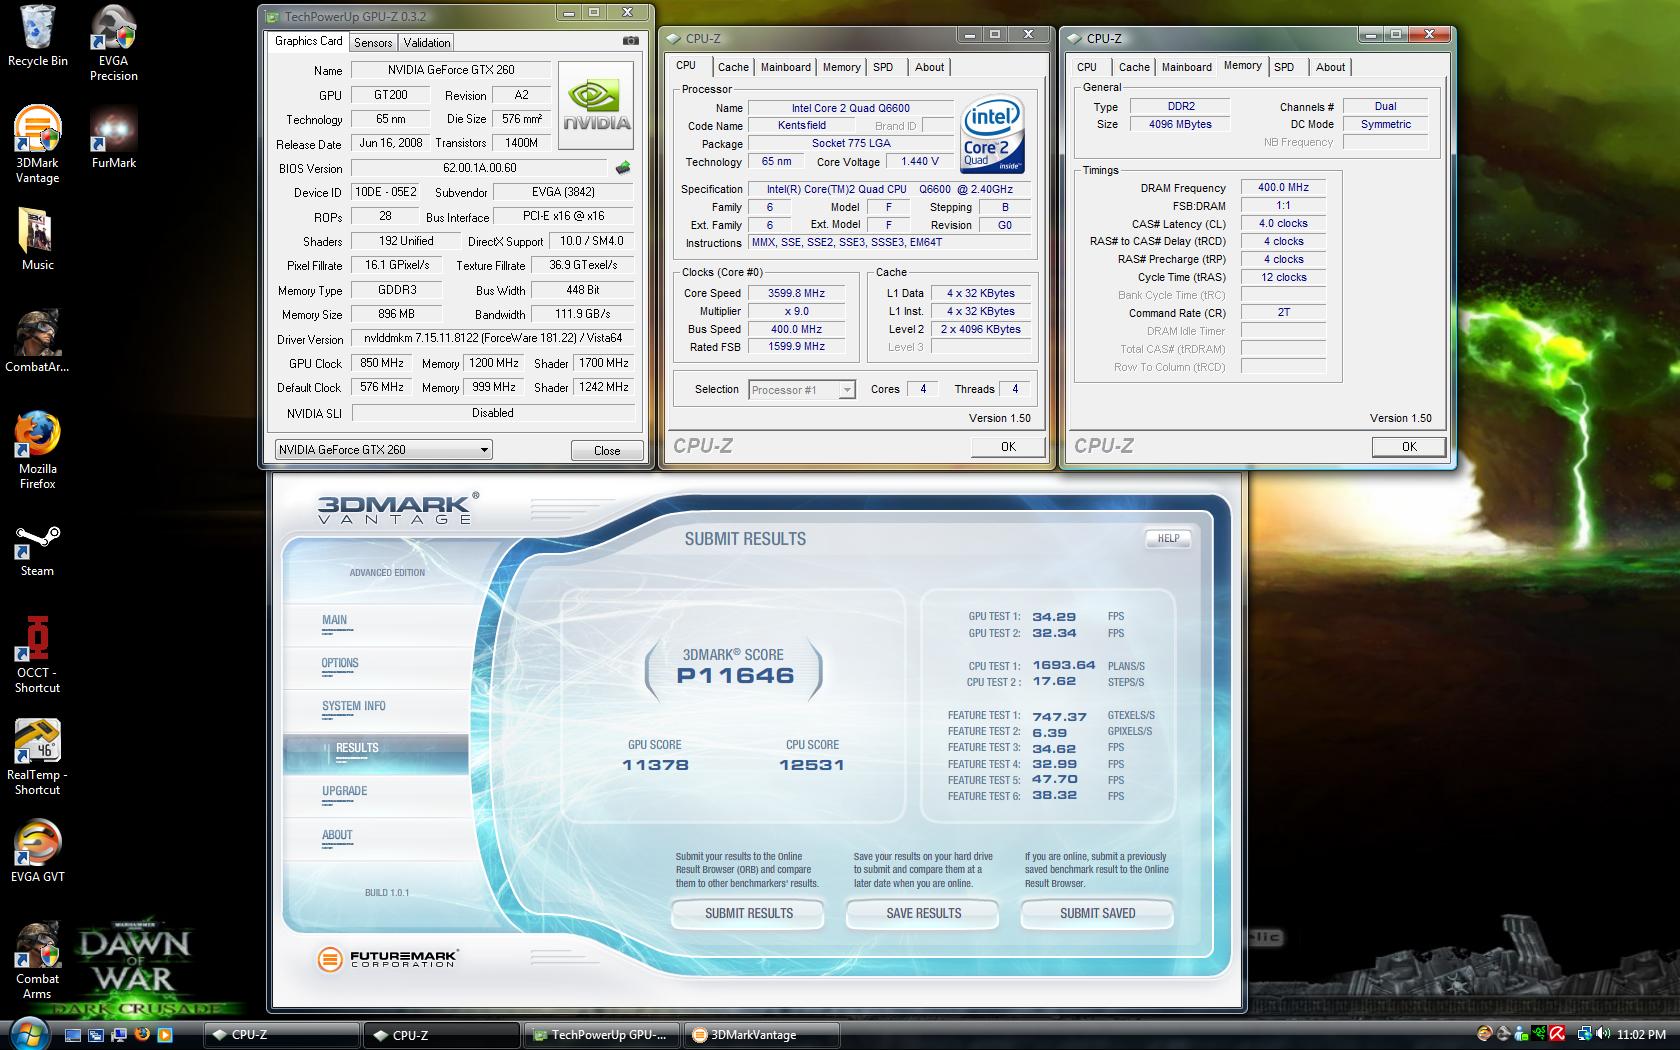Launch the OCCT shortcut icon
Image resolution: width=1680 pixels, height=1050 pixels.
(x=37, y=655)
